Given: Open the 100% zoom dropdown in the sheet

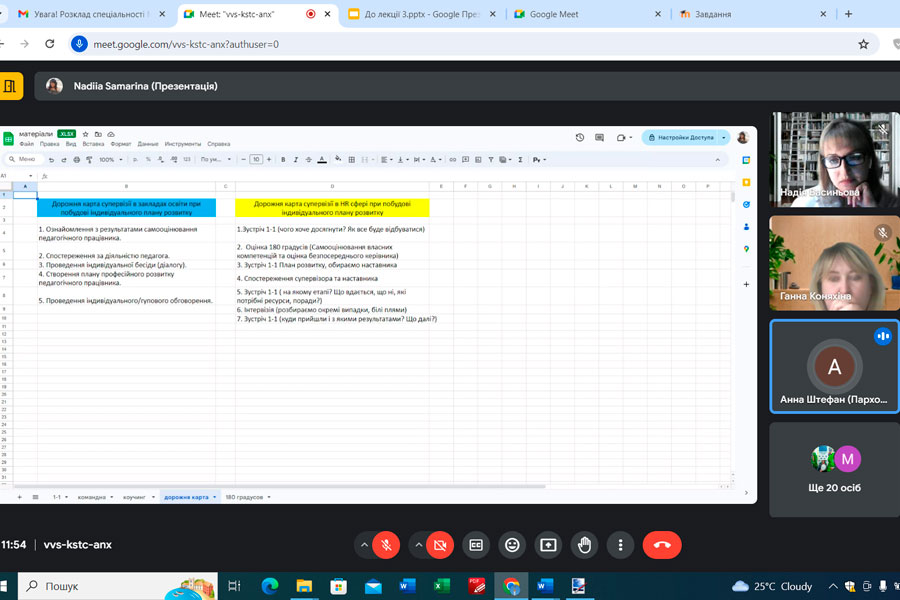Looking at the screenshot, I should click(x=109, y=159).
